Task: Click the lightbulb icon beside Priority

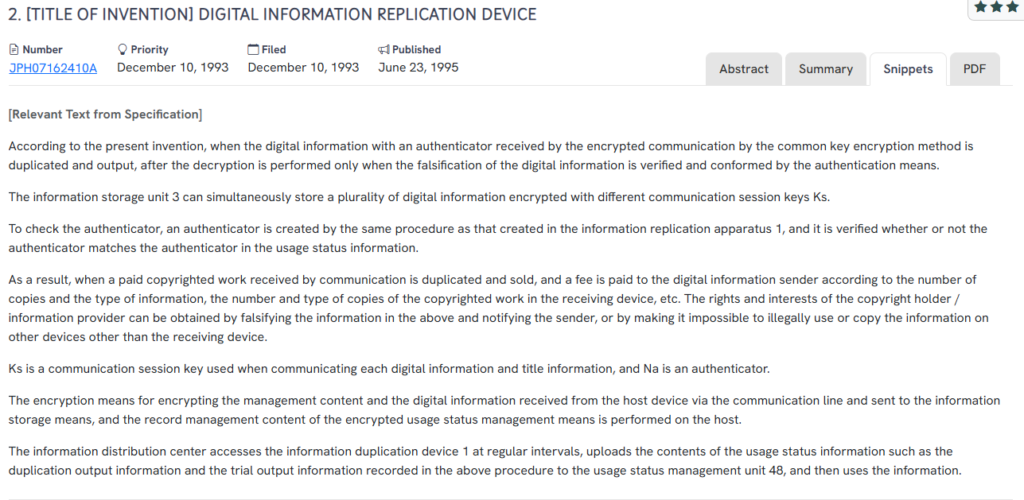Action: tap(123, 49)
